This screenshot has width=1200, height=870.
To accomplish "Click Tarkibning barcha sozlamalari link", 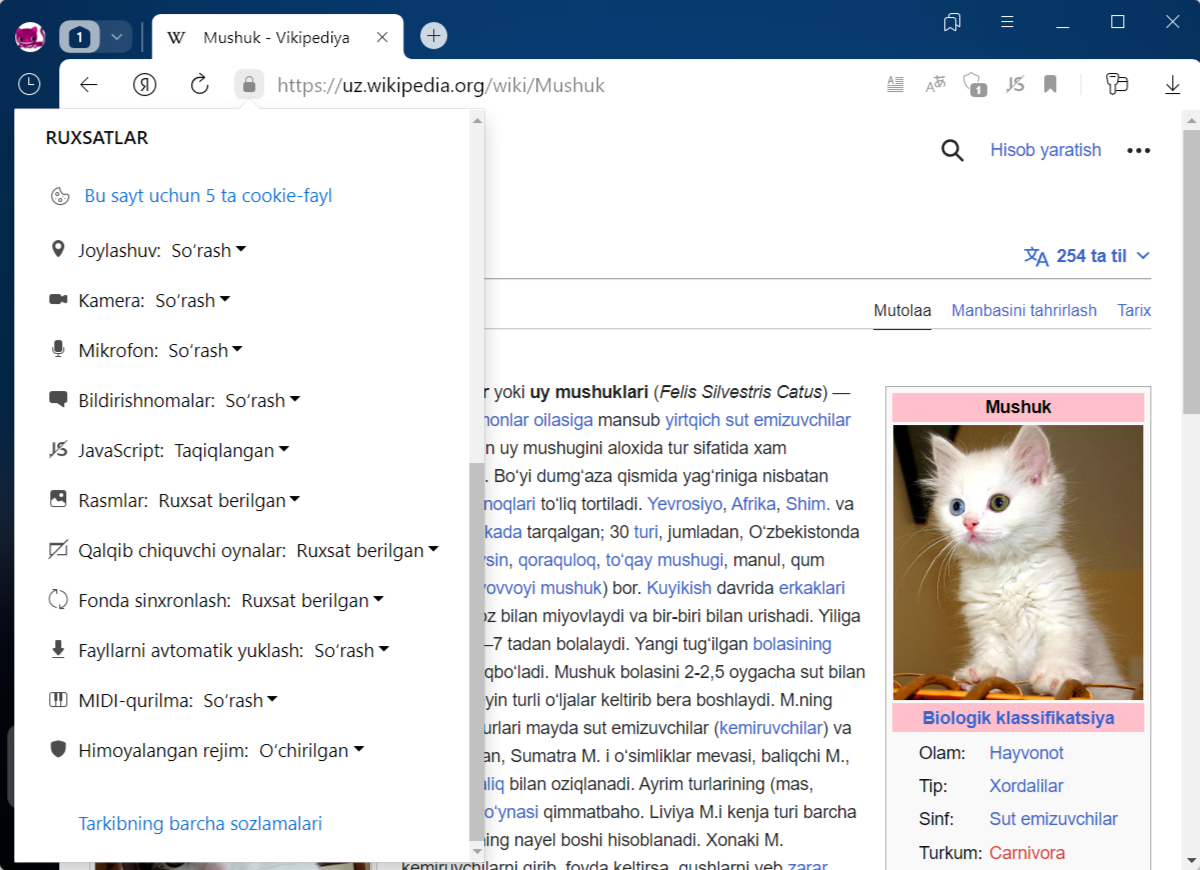I will (x=200, y=824).
